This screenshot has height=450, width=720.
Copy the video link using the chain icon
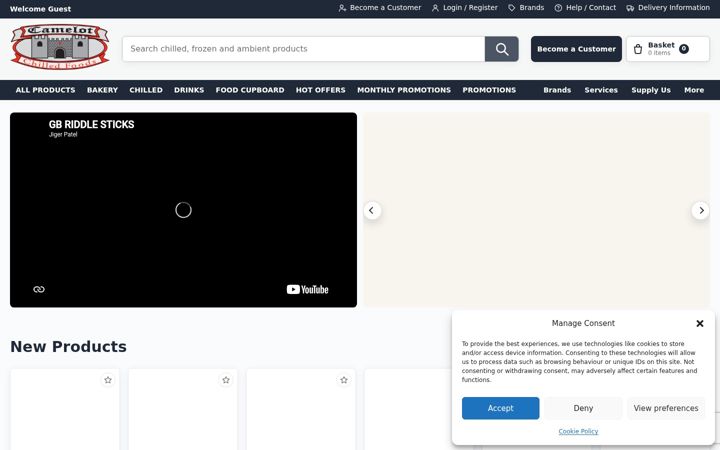pos(39,289)
